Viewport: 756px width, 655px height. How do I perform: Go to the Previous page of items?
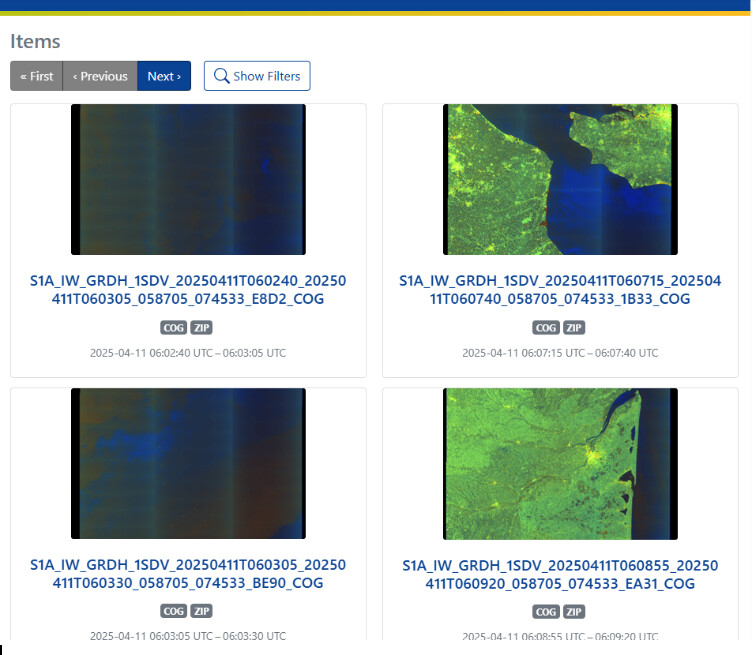[x=100, y=76]
